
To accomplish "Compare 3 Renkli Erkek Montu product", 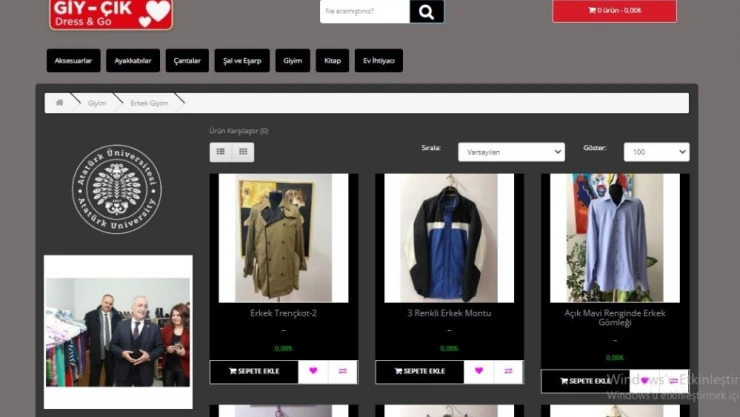I will pos(508,371).
